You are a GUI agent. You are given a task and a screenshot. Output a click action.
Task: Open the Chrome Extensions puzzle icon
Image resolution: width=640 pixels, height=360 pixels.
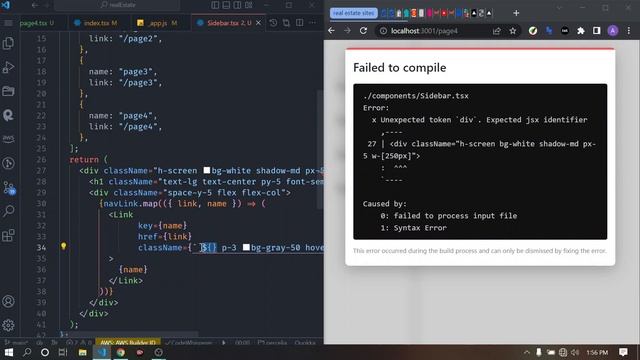click(x=580, y=31)
